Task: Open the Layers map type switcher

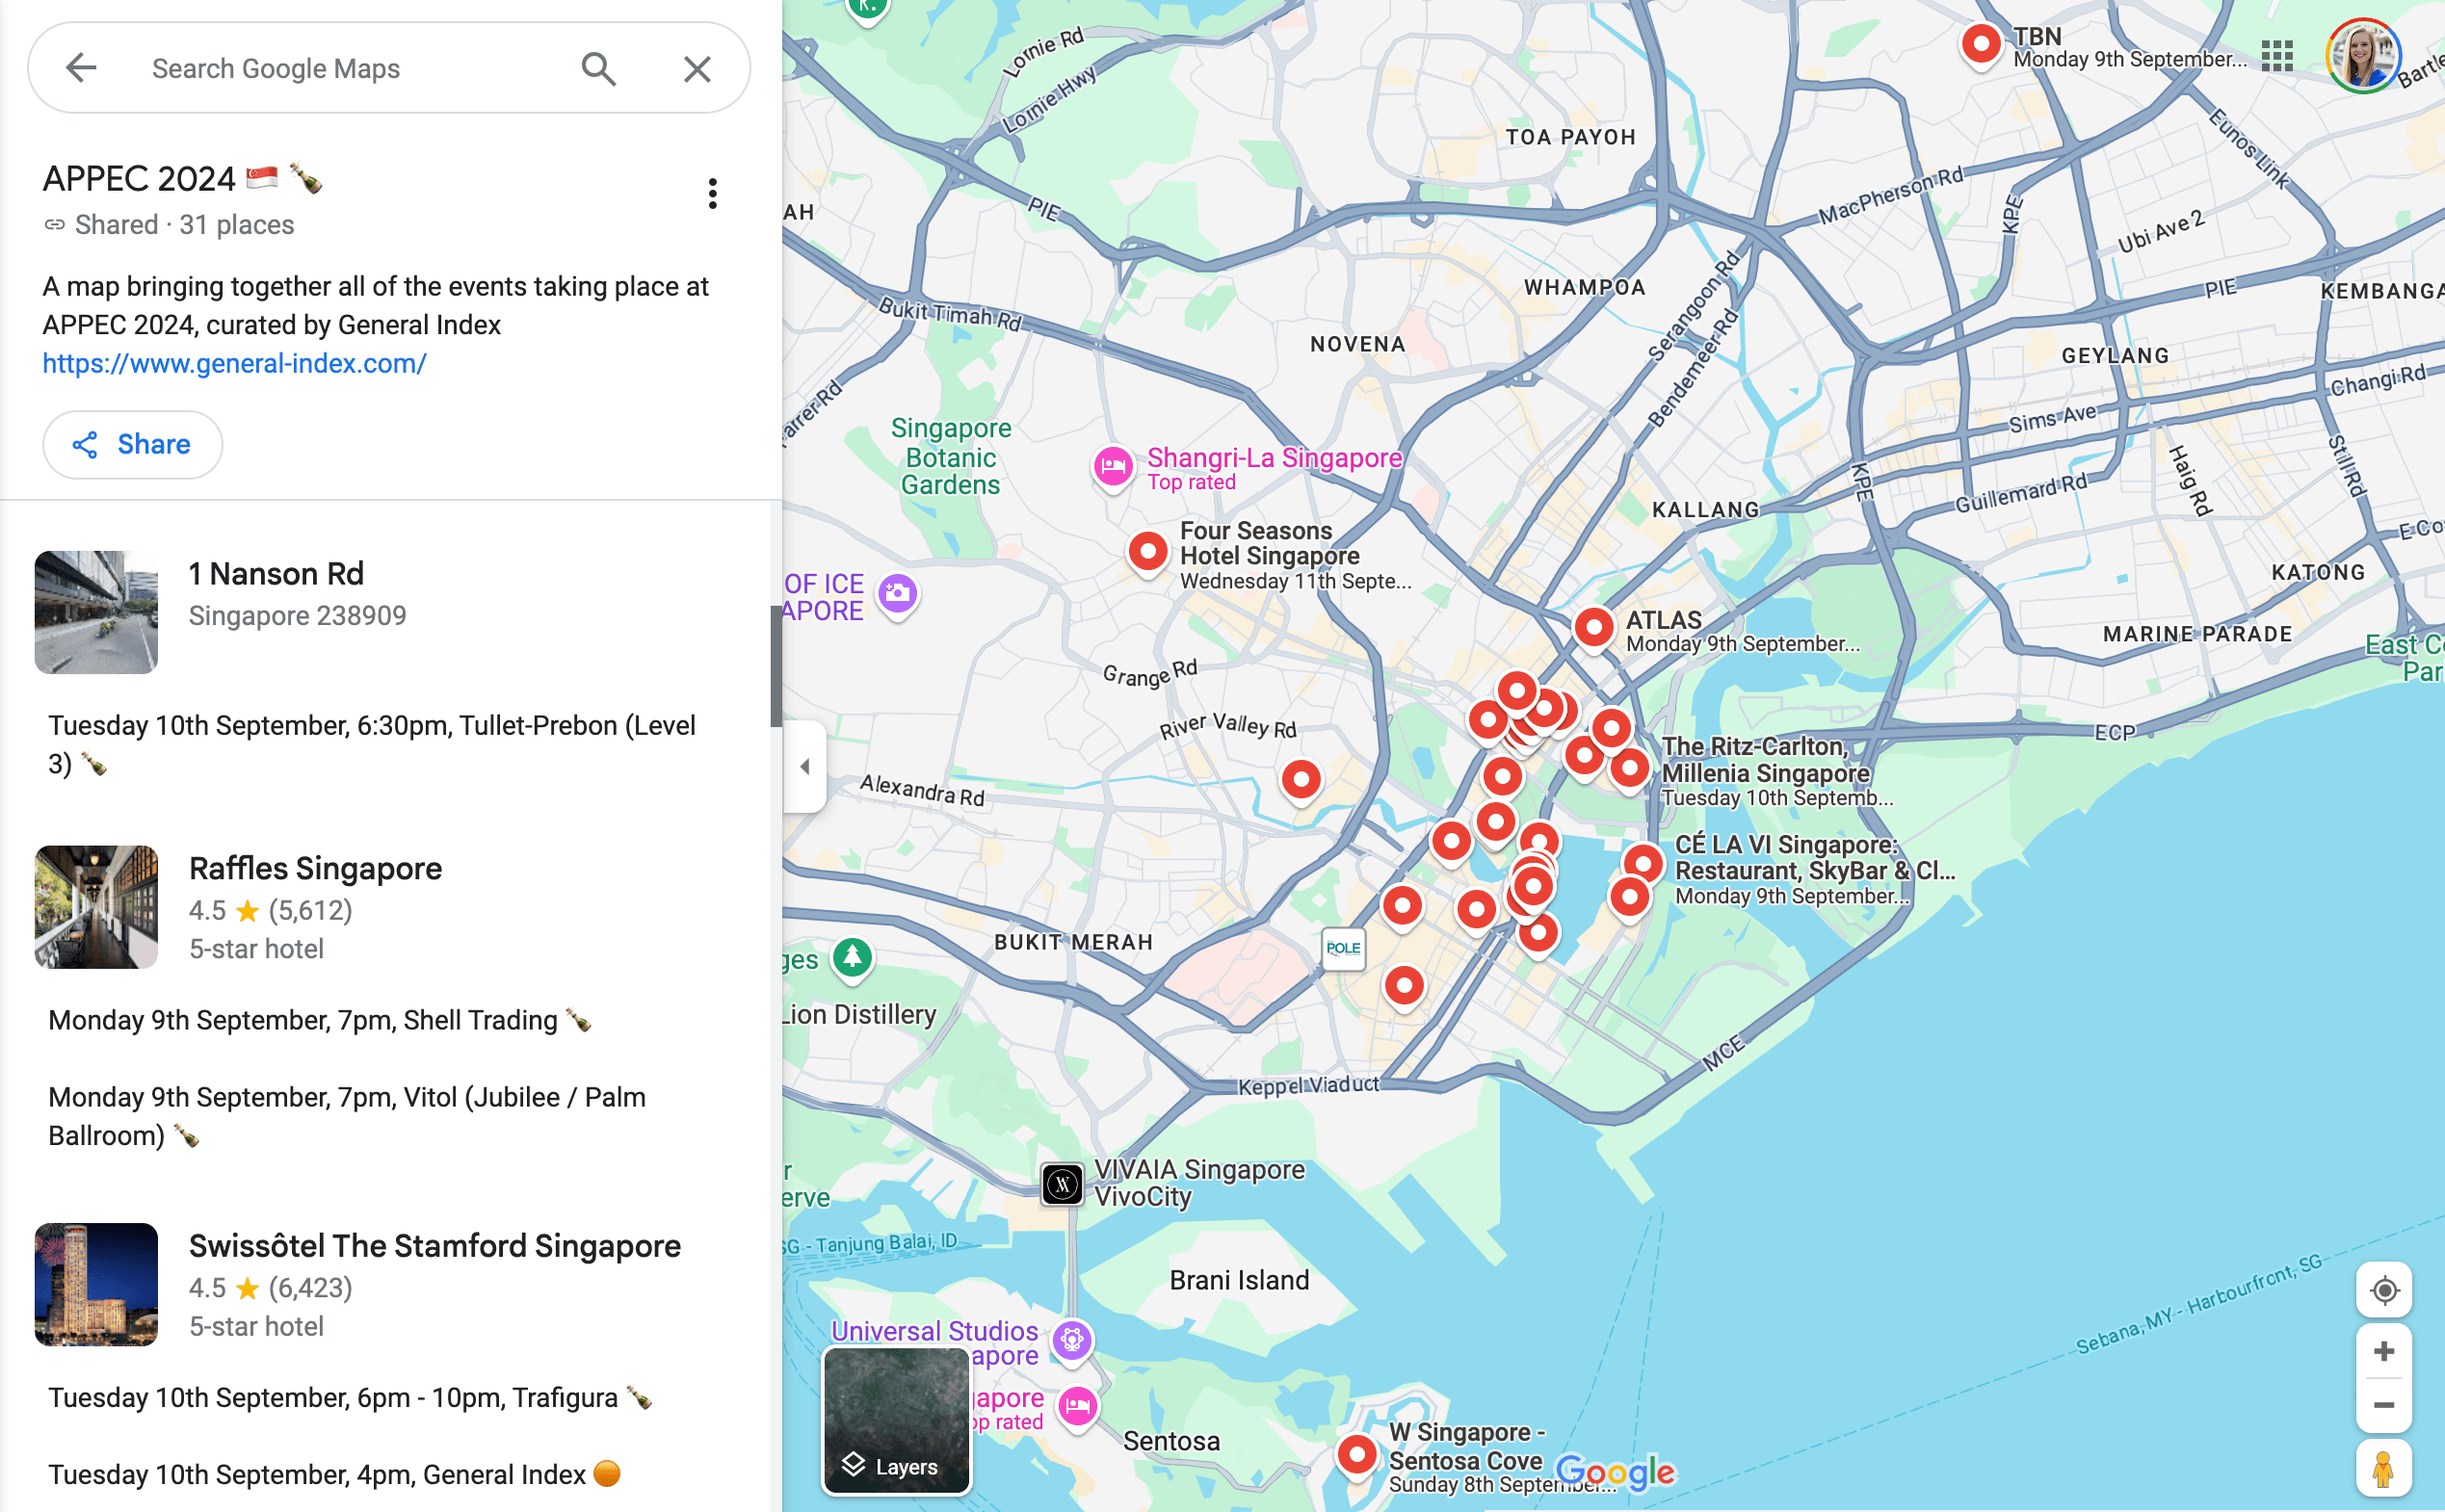Action: coord(896,1420)
